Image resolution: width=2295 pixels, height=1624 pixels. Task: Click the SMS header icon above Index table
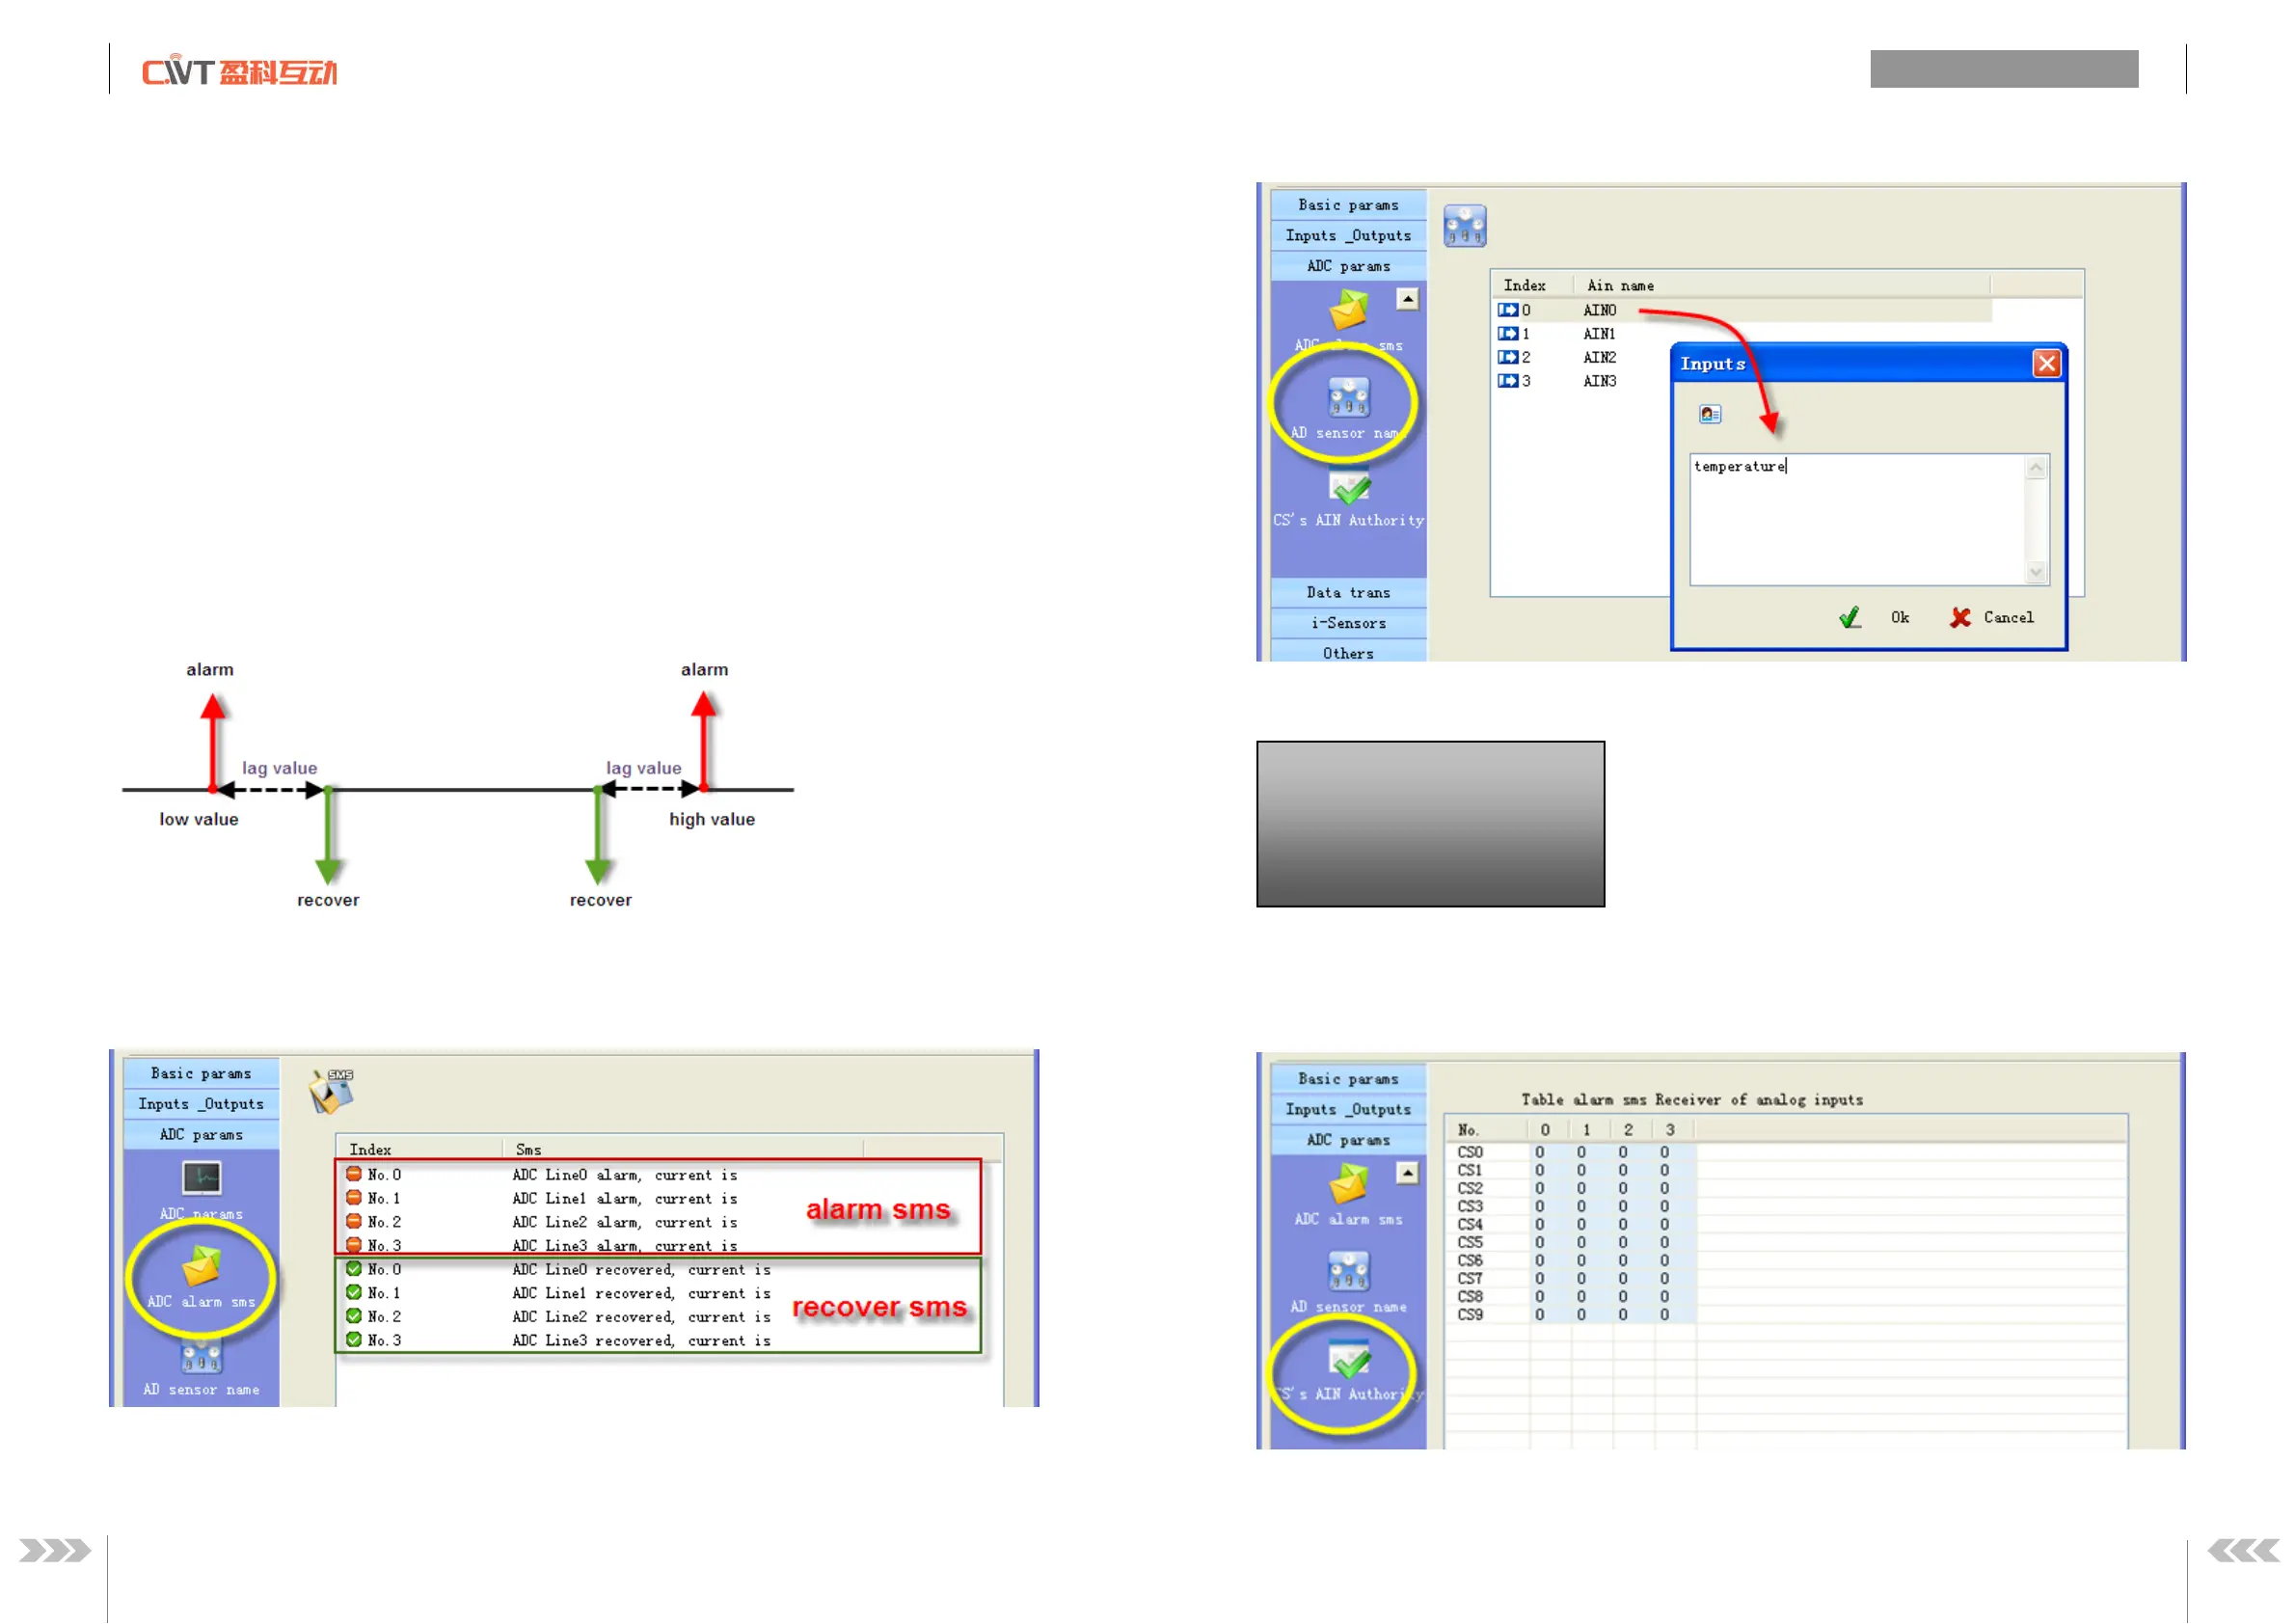(332, 1091)
